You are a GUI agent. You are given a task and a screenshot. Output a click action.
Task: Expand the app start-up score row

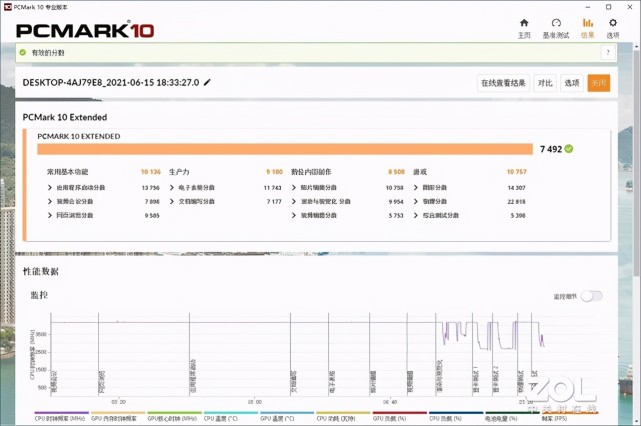(76, 188)
